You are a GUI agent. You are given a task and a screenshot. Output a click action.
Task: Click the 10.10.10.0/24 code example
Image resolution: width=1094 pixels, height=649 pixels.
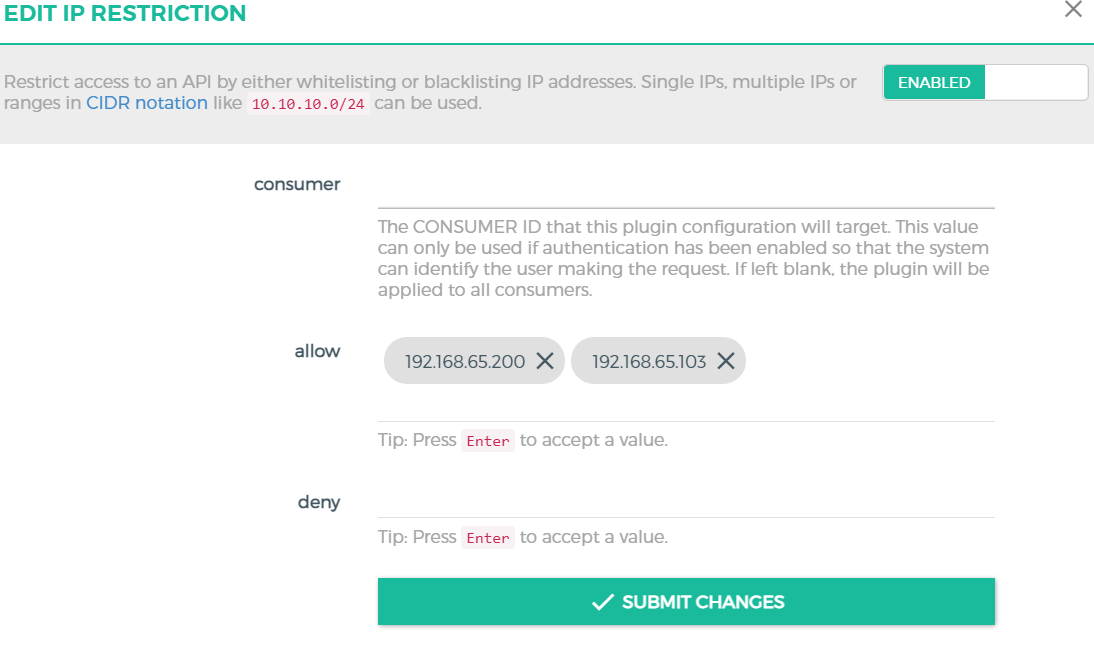point(308,105)
